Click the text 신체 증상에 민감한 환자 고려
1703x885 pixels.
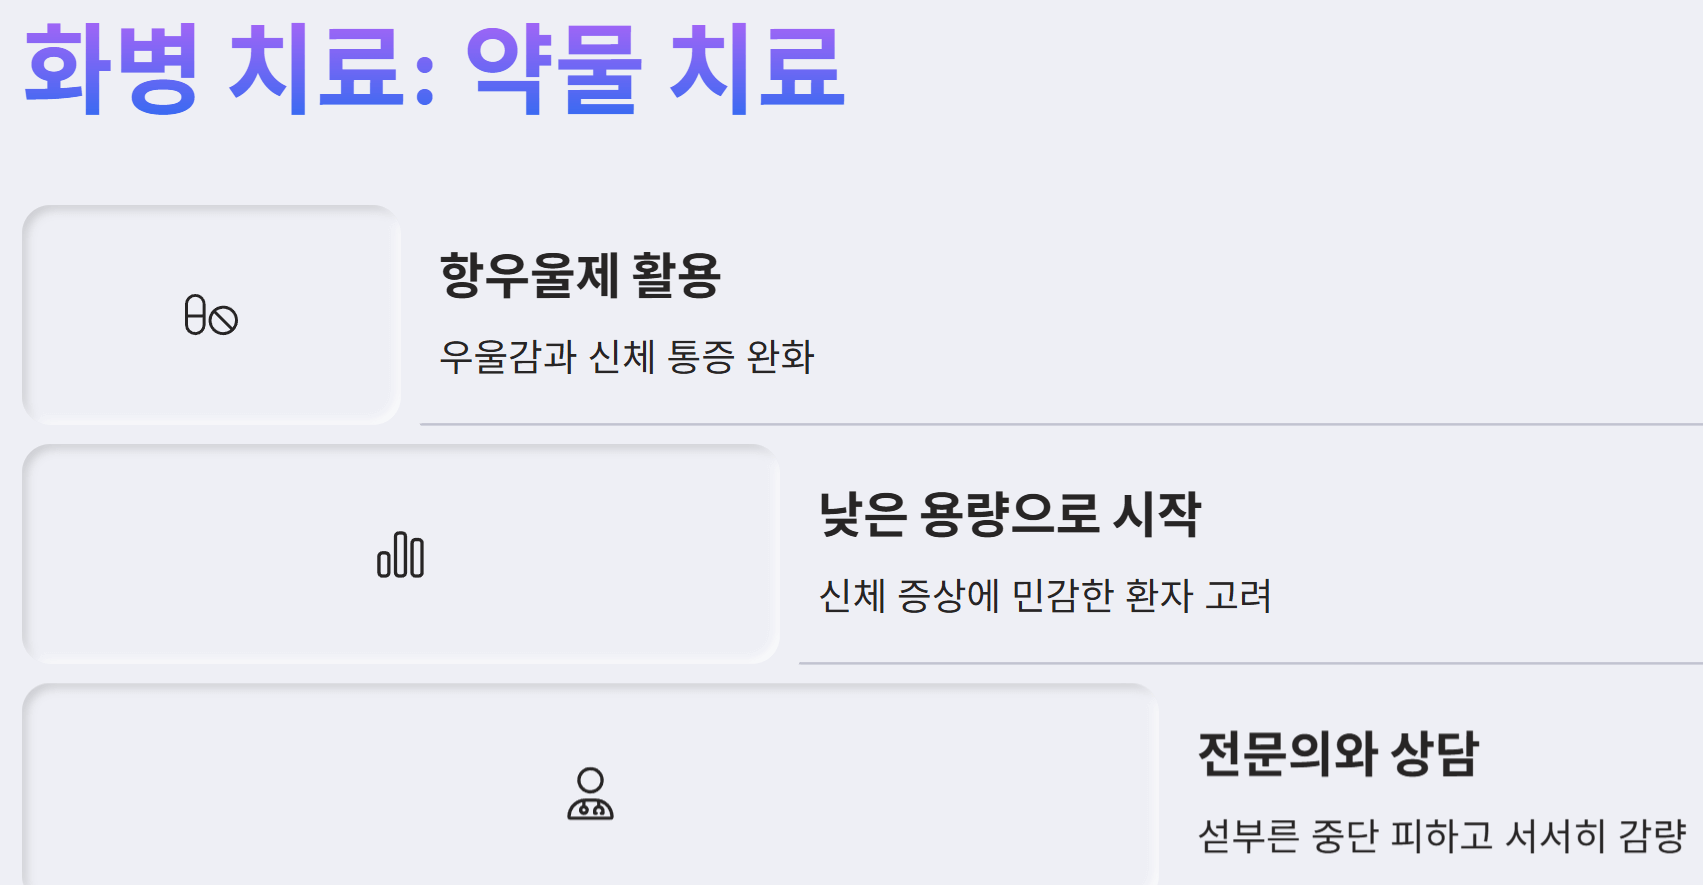[1045, 596]
